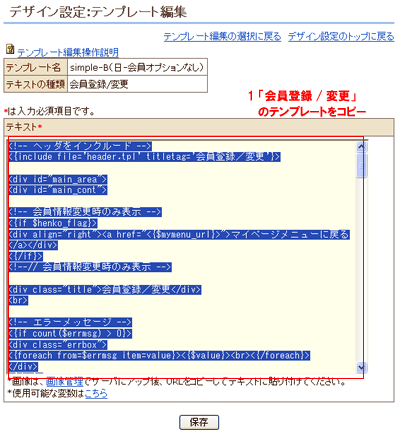Click the <{if $henko_flag}> line
Screen dimensions: 400x432
[x=53, y=223]
